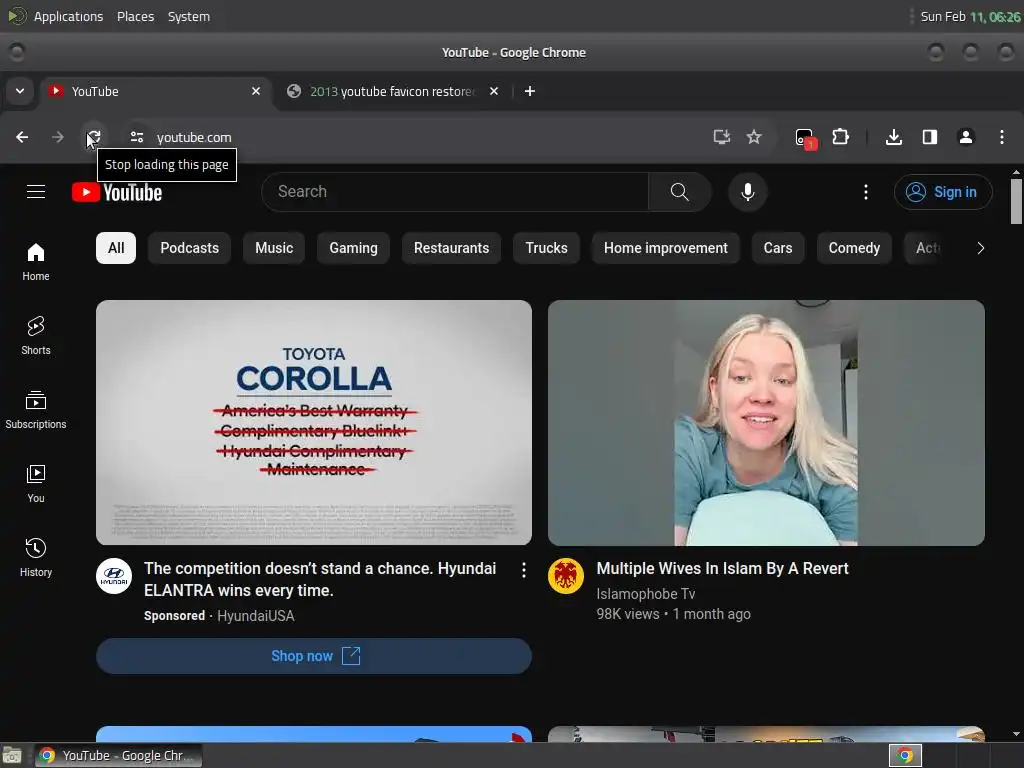This screenshot has width=1024, height=768.
Task: Click the Islamophobe Tv channel avatar
Action: (566, 576)
